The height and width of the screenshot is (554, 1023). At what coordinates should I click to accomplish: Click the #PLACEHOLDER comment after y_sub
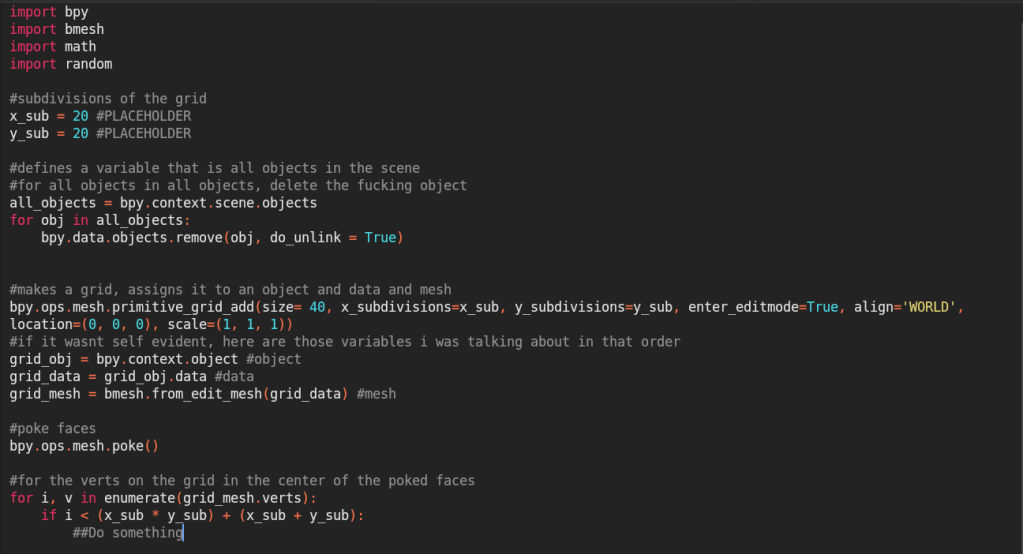pos(144,133)
